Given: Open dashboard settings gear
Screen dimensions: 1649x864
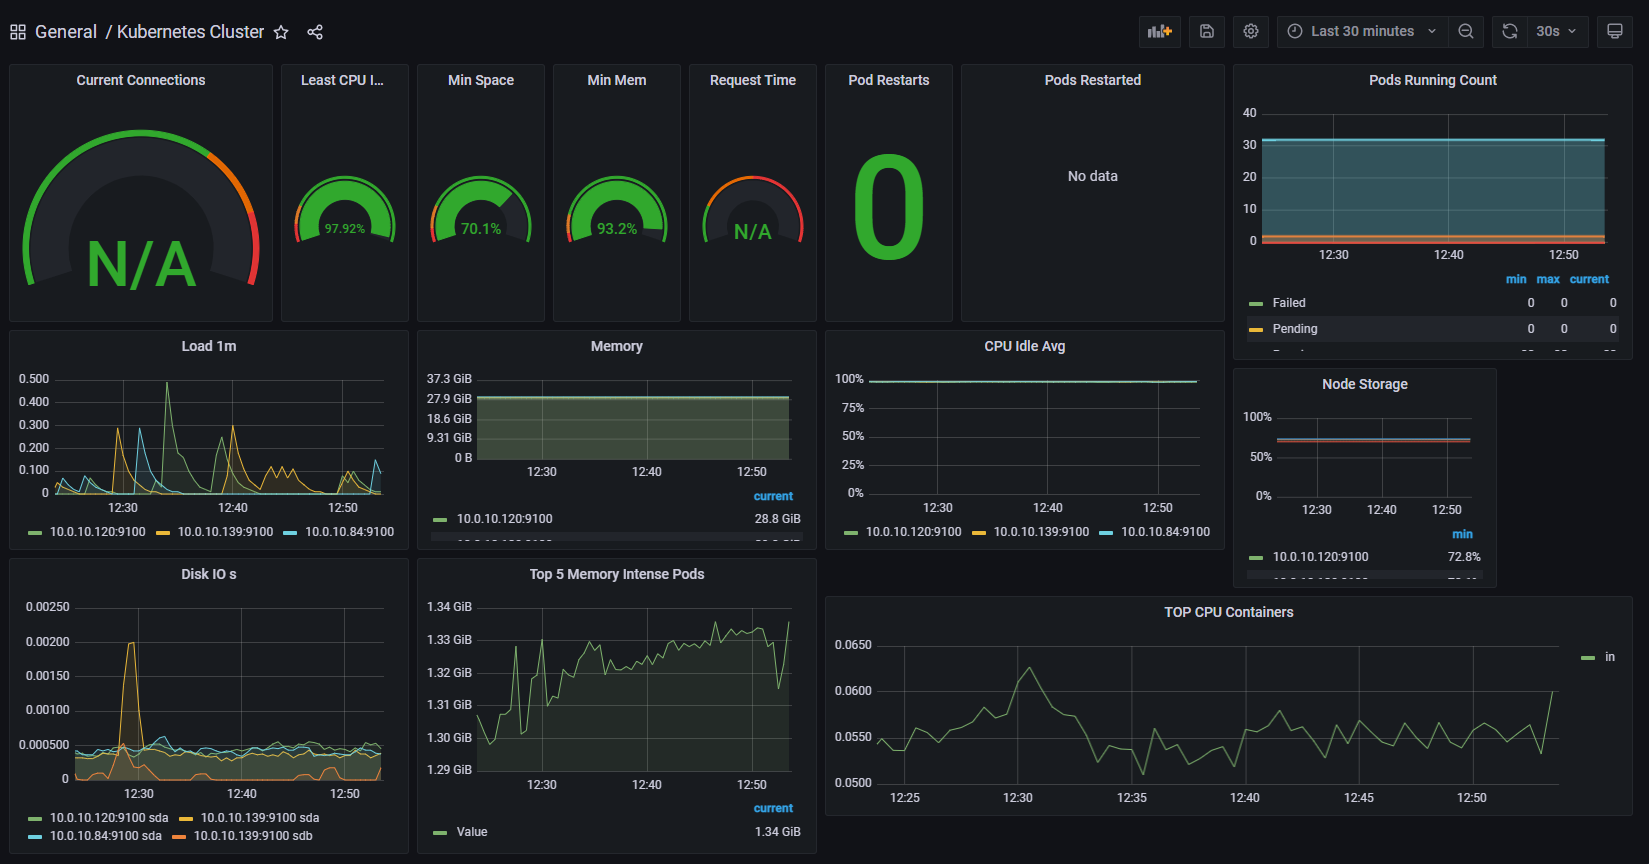Looking at the screenshot, I should pos(1251,31).
